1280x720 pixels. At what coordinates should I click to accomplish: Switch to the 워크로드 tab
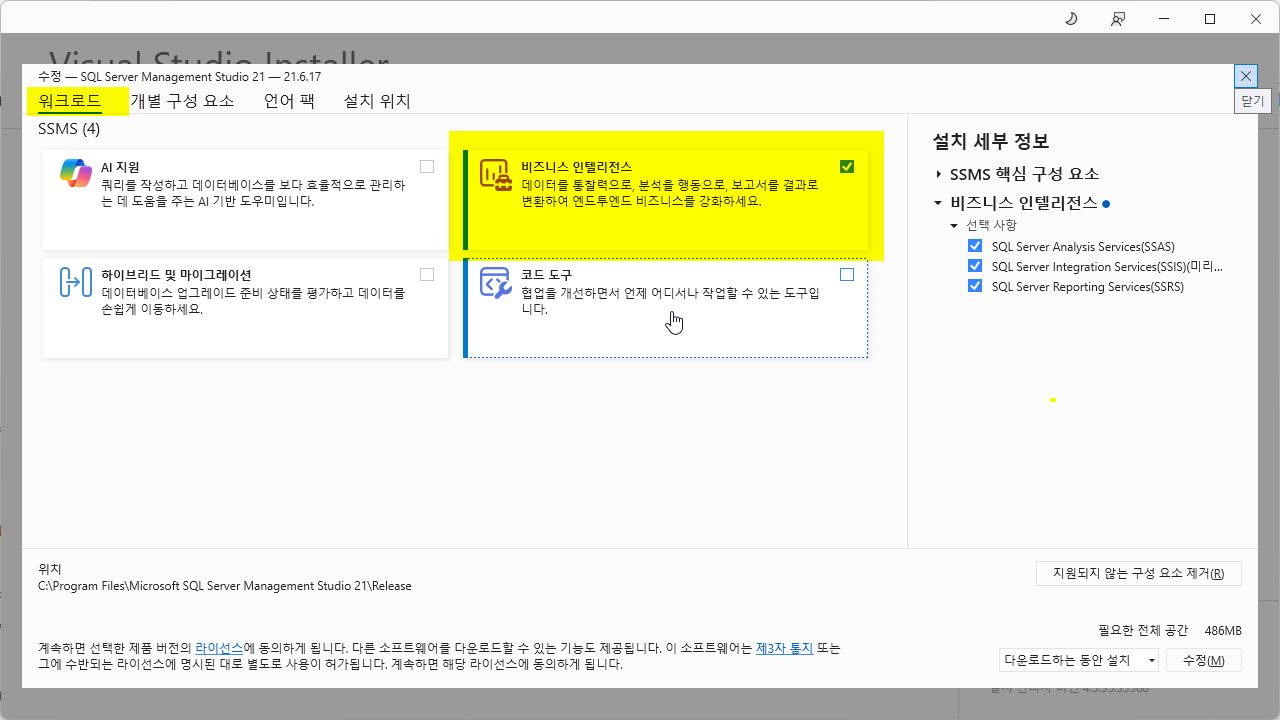click(70, 101)
